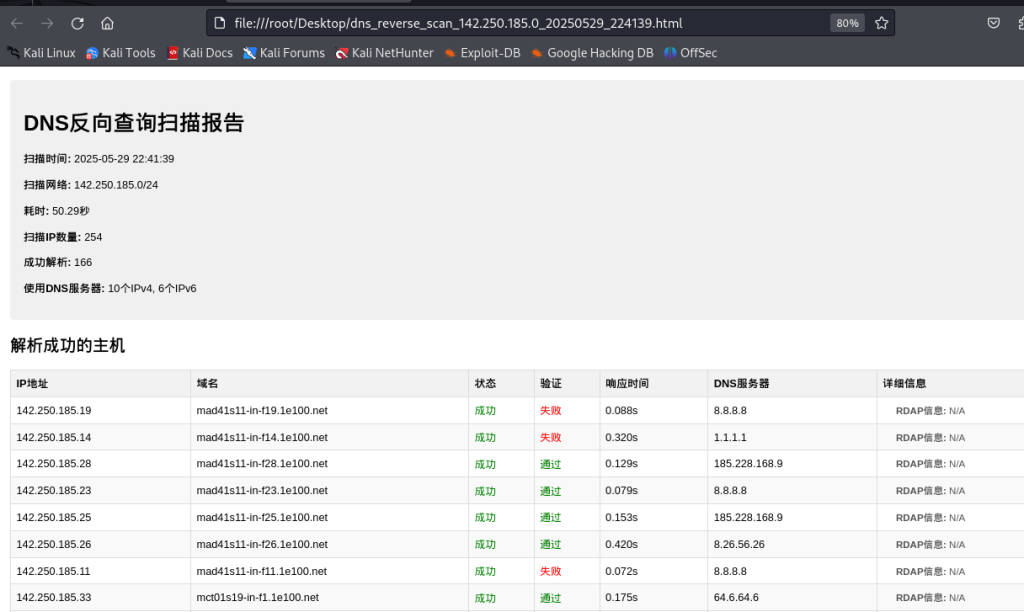1024x612 pixels.
Task: Reset zoom via the 80% badge
Action: coord(846,23)
